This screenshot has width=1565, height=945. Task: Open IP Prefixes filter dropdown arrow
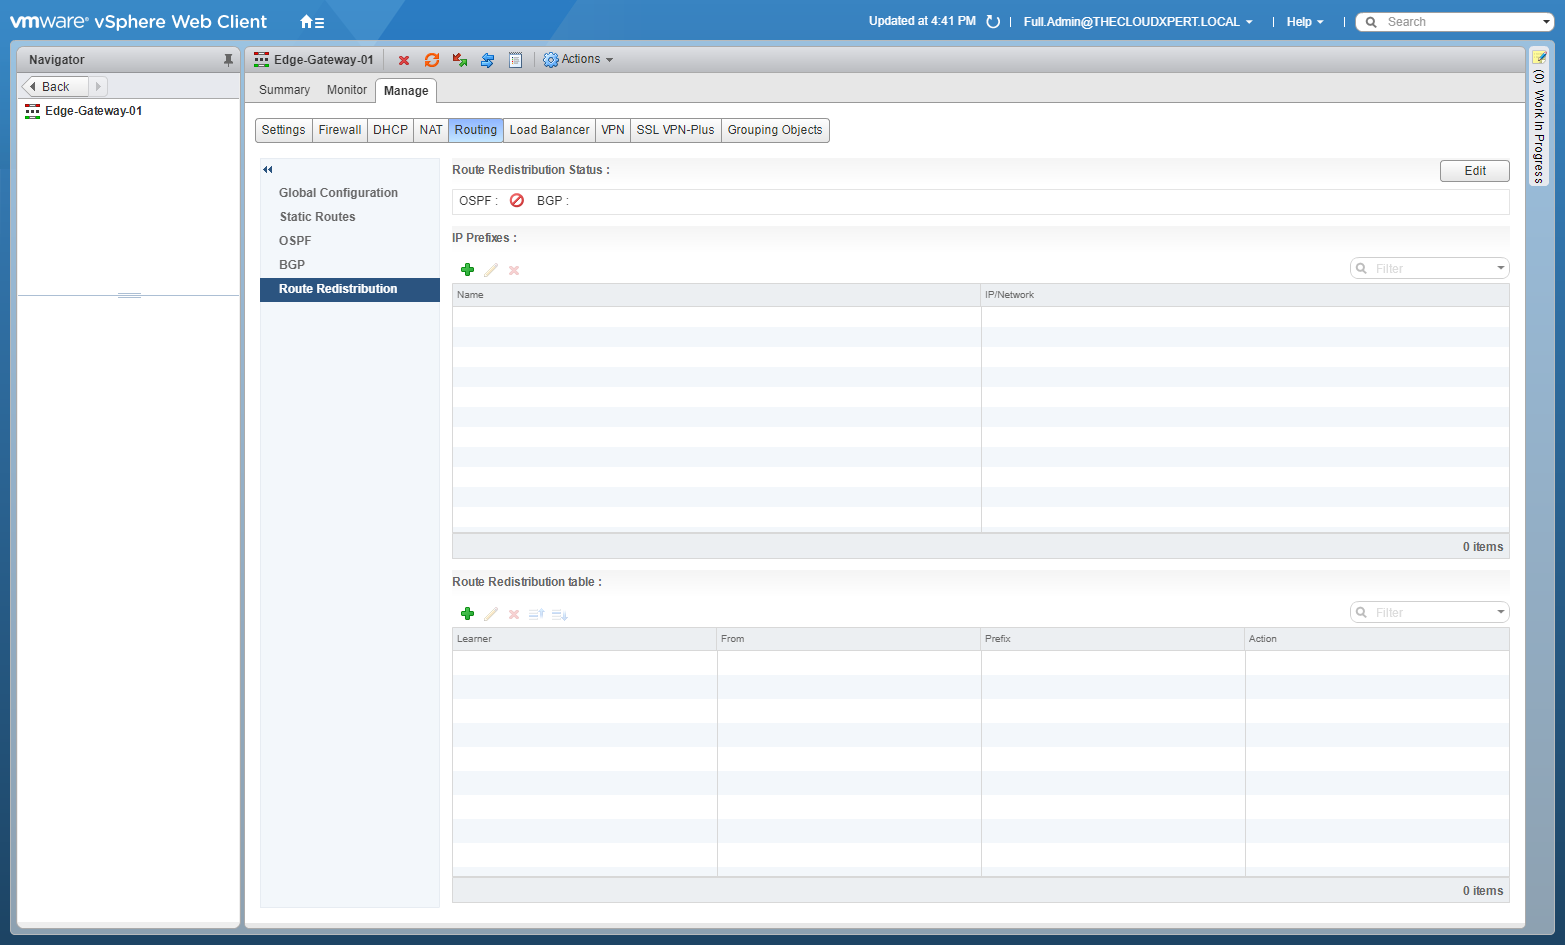pyautogui.click(x=1500, y=268)
